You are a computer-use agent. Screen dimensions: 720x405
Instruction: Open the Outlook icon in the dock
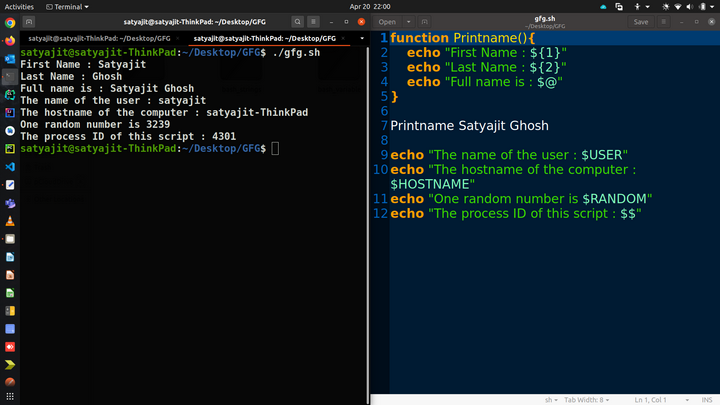(x=10, y=59)
